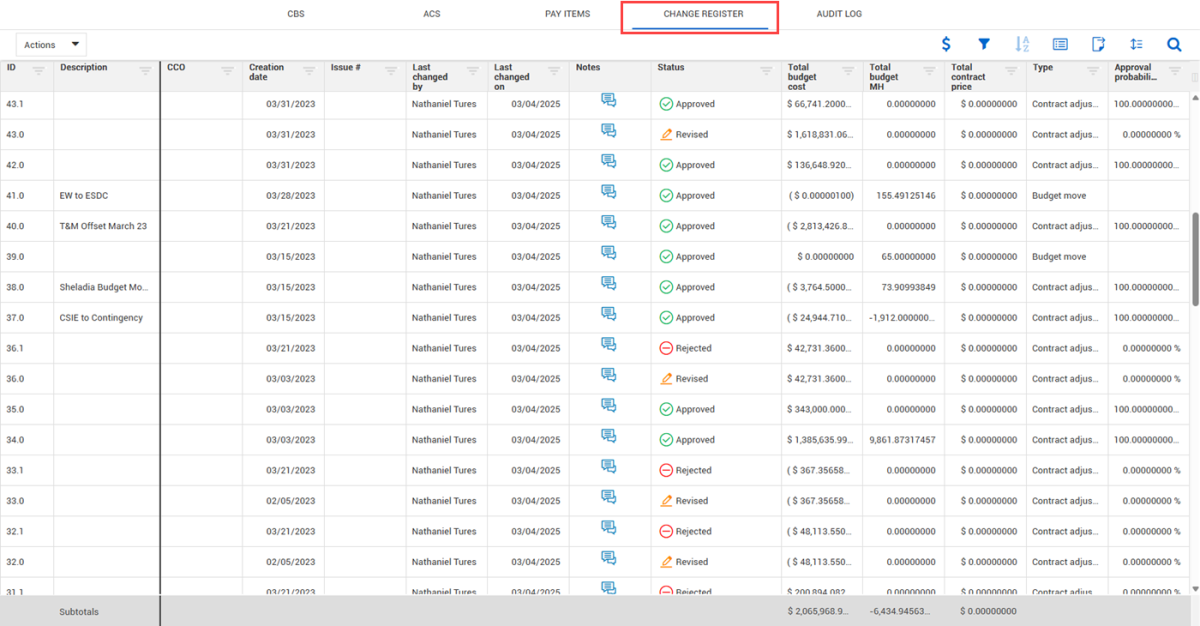Adjust row height with line spacing icon
1200x626 pixels.
(1136, 45)
